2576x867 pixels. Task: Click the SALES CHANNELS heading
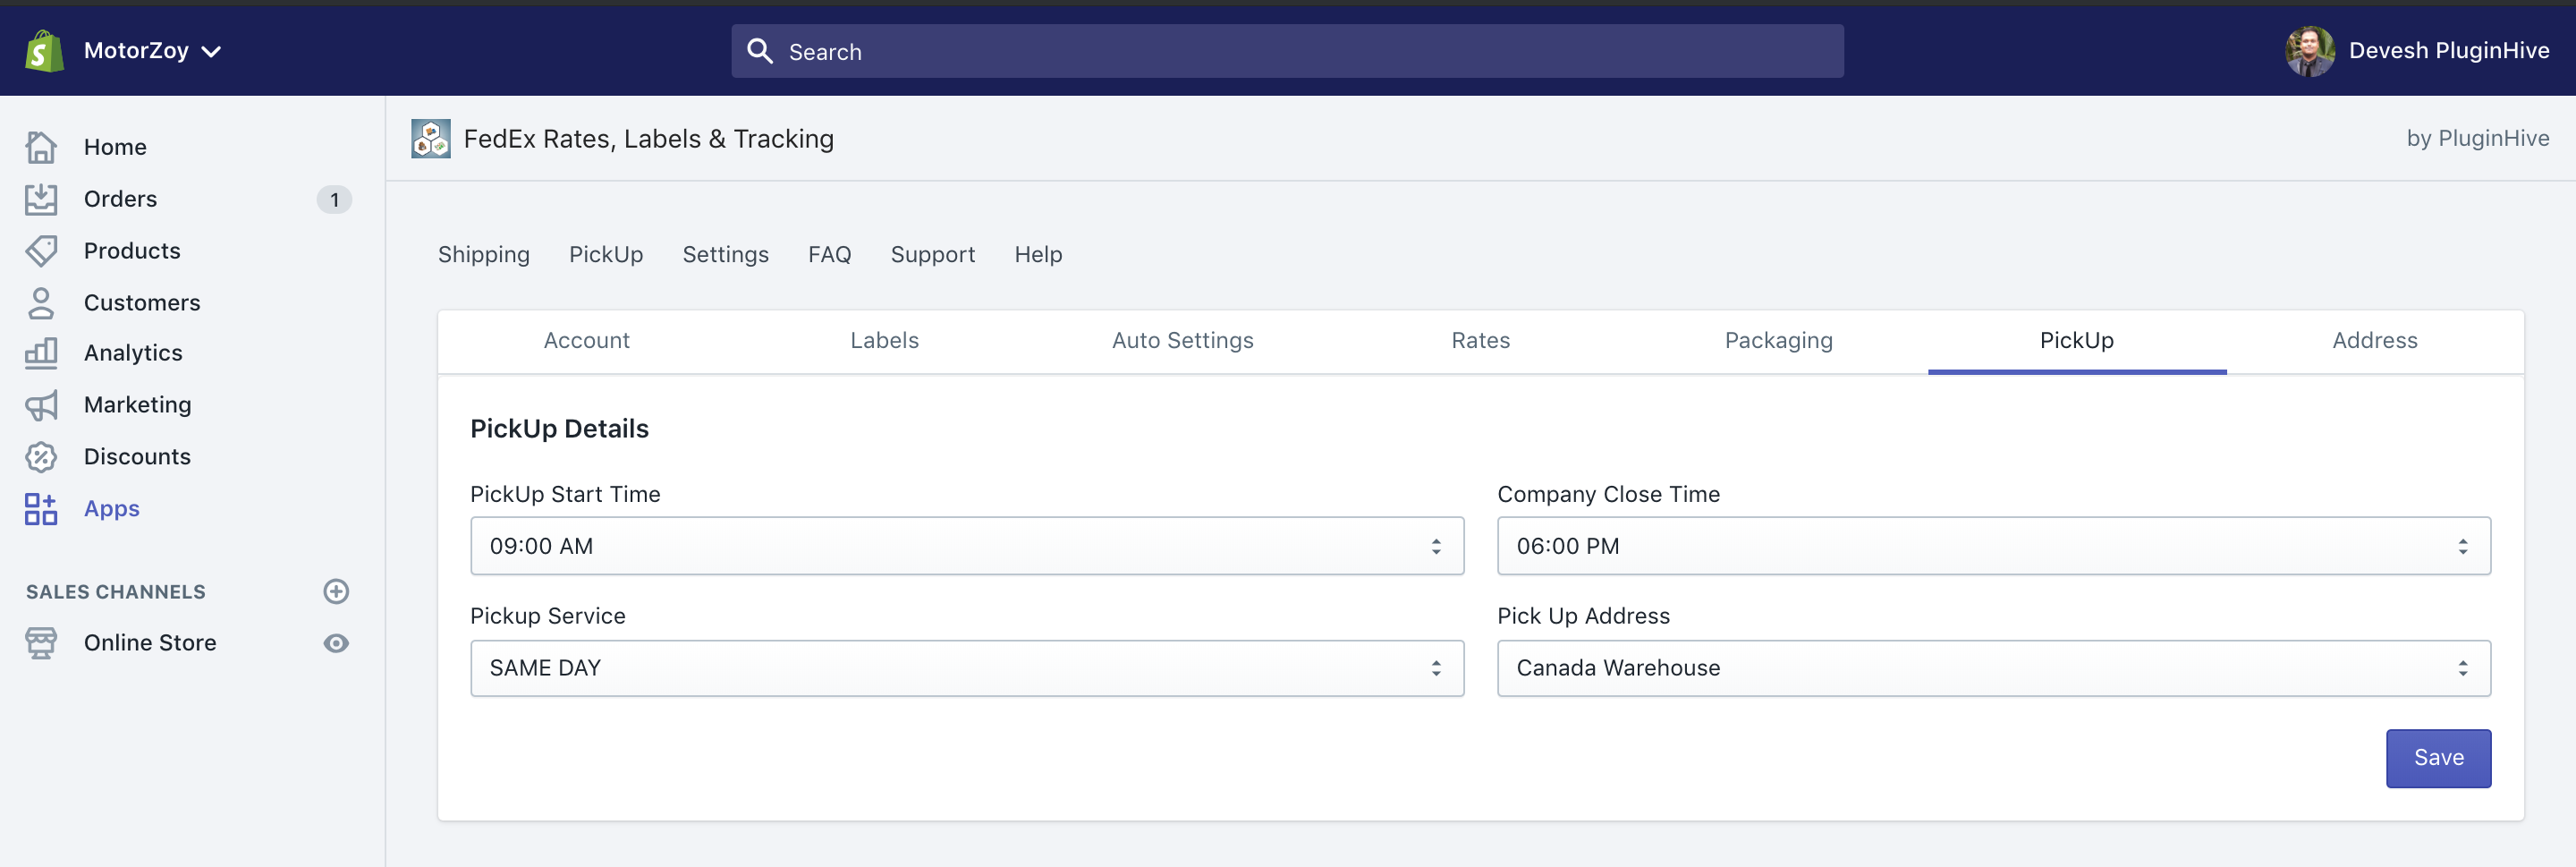[116, 592]
